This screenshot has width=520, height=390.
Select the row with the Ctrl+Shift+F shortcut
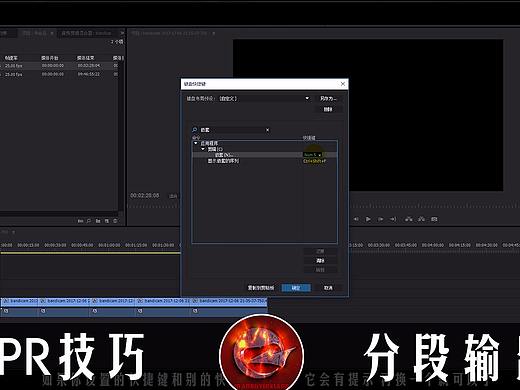tap(265, 161)
